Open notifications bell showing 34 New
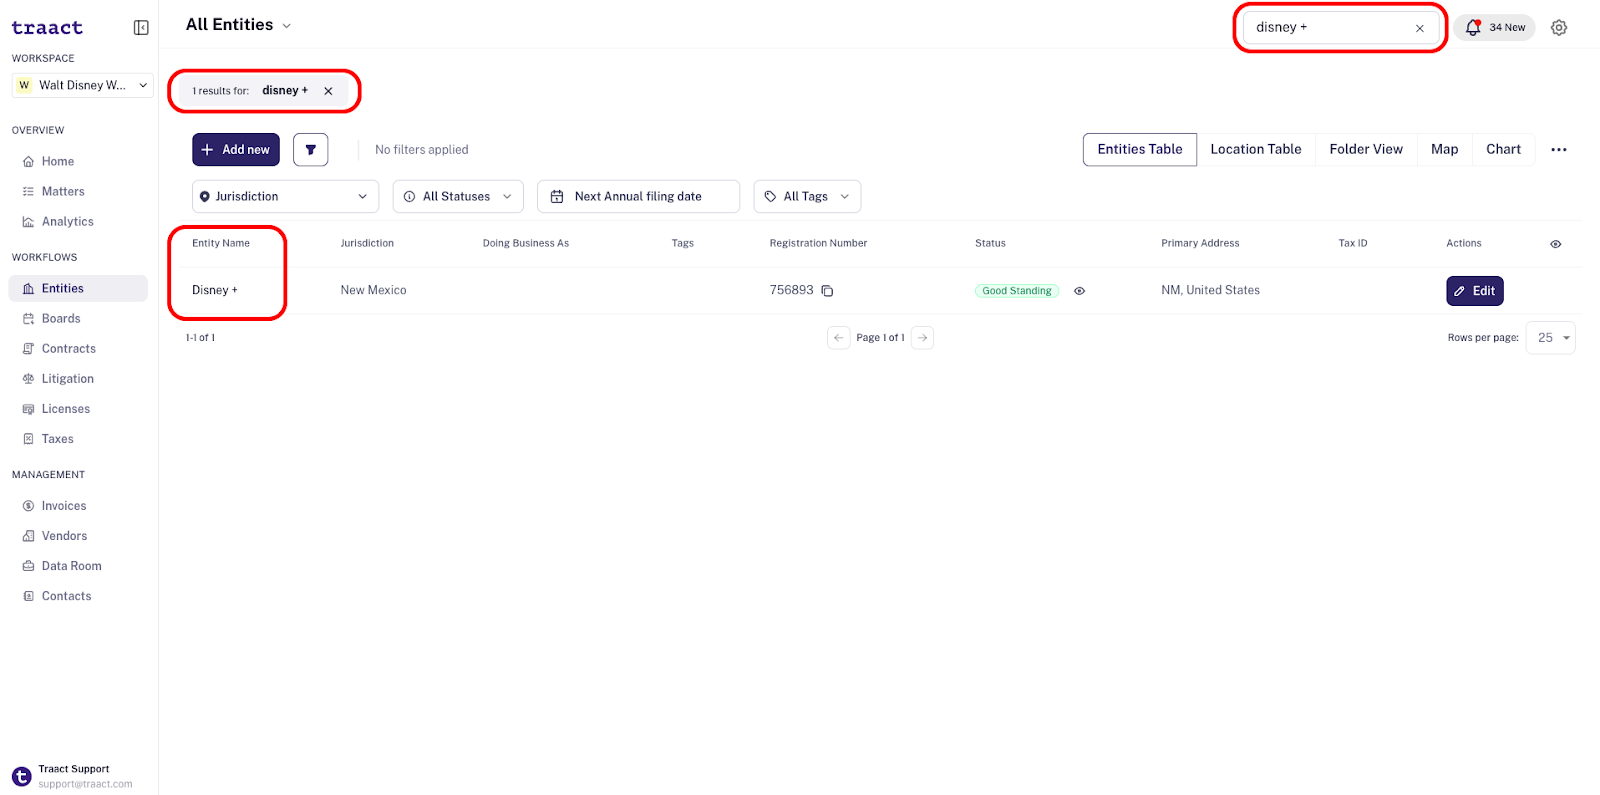1600x795 pixels. tap(1495, 28)
